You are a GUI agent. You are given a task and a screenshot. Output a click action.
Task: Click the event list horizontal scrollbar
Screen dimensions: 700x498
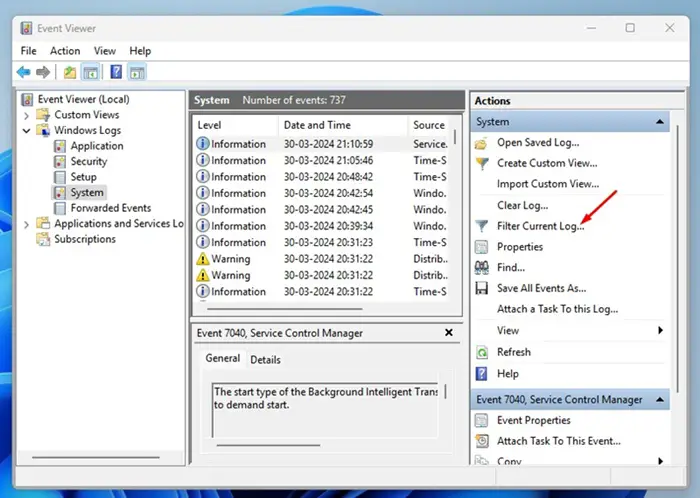284,309
